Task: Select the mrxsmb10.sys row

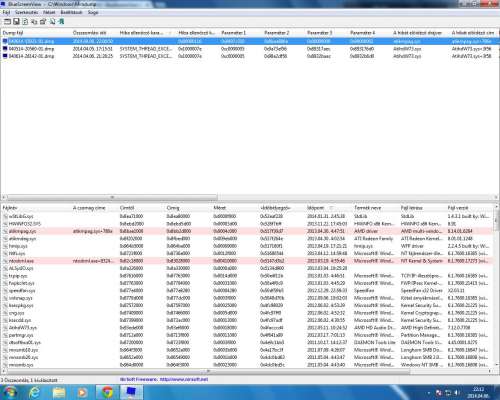Action: (247, 350)
